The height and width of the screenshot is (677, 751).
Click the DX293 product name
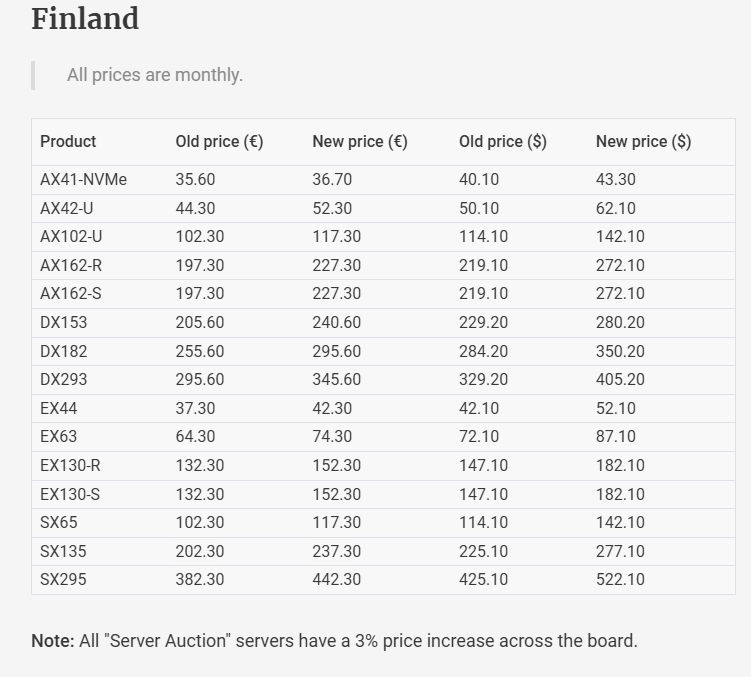pos(63,380)
